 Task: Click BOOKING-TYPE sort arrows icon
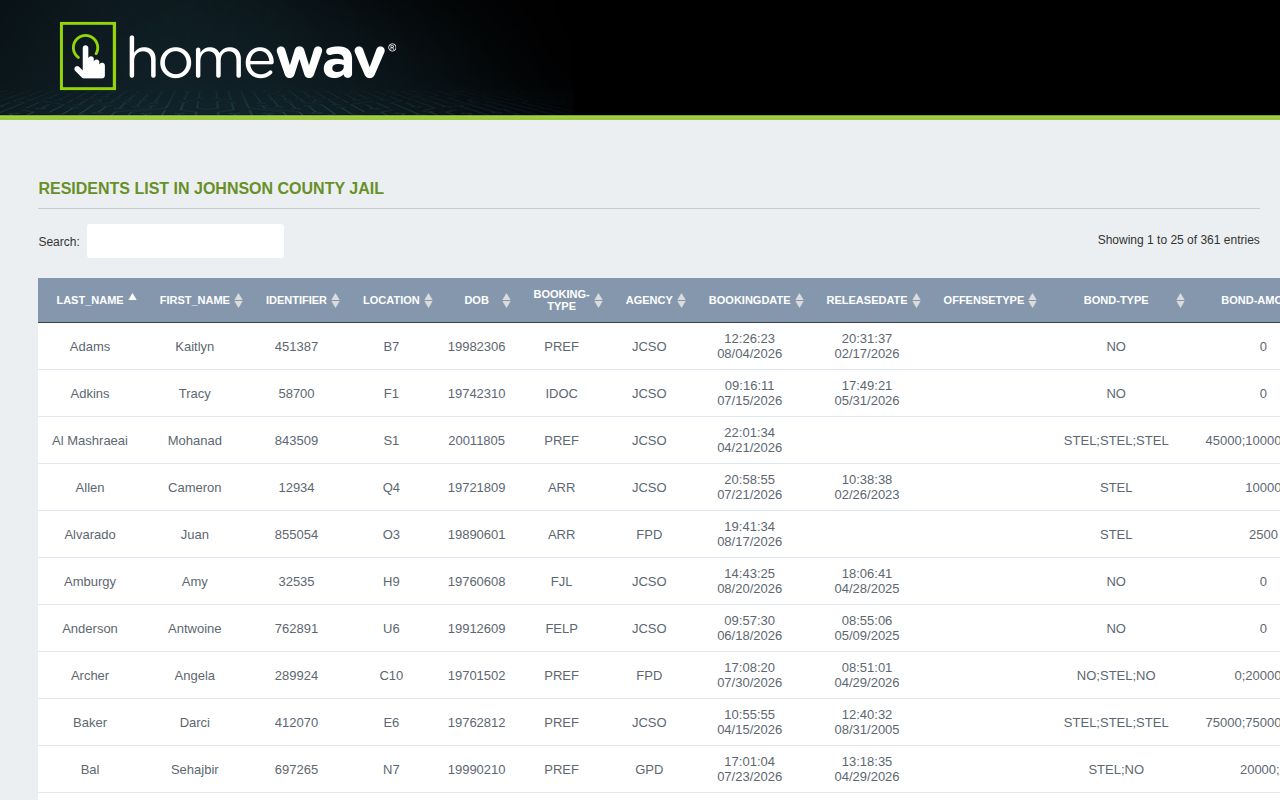599,300
